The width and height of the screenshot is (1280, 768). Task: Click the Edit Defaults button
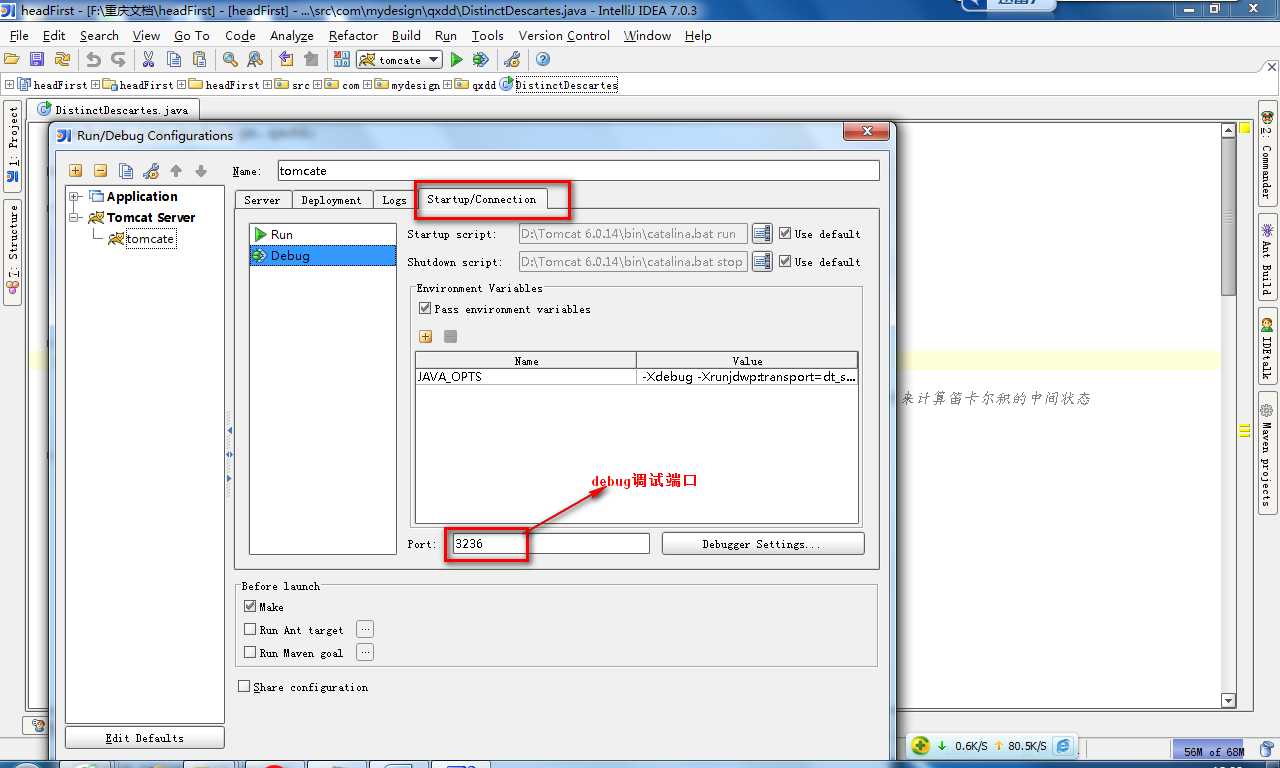tap(145, 738)
